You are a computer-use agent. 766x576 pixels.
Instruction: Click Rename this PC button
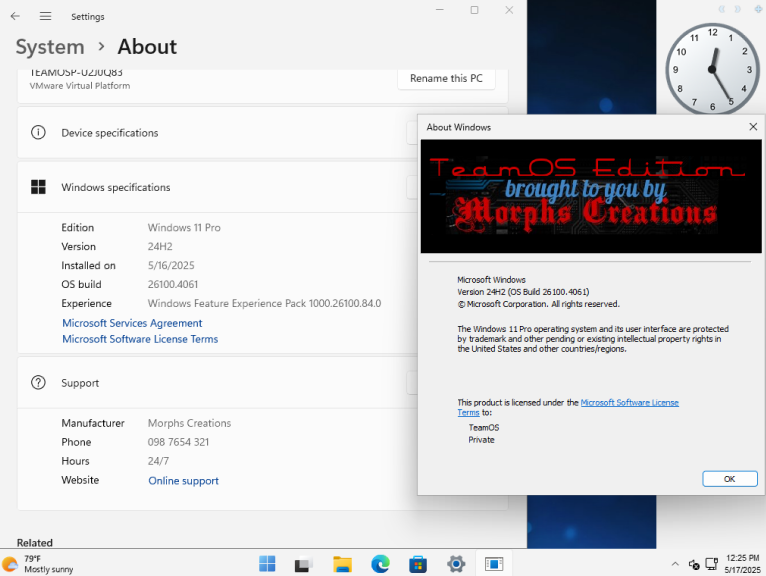click(x=446, y=78)
